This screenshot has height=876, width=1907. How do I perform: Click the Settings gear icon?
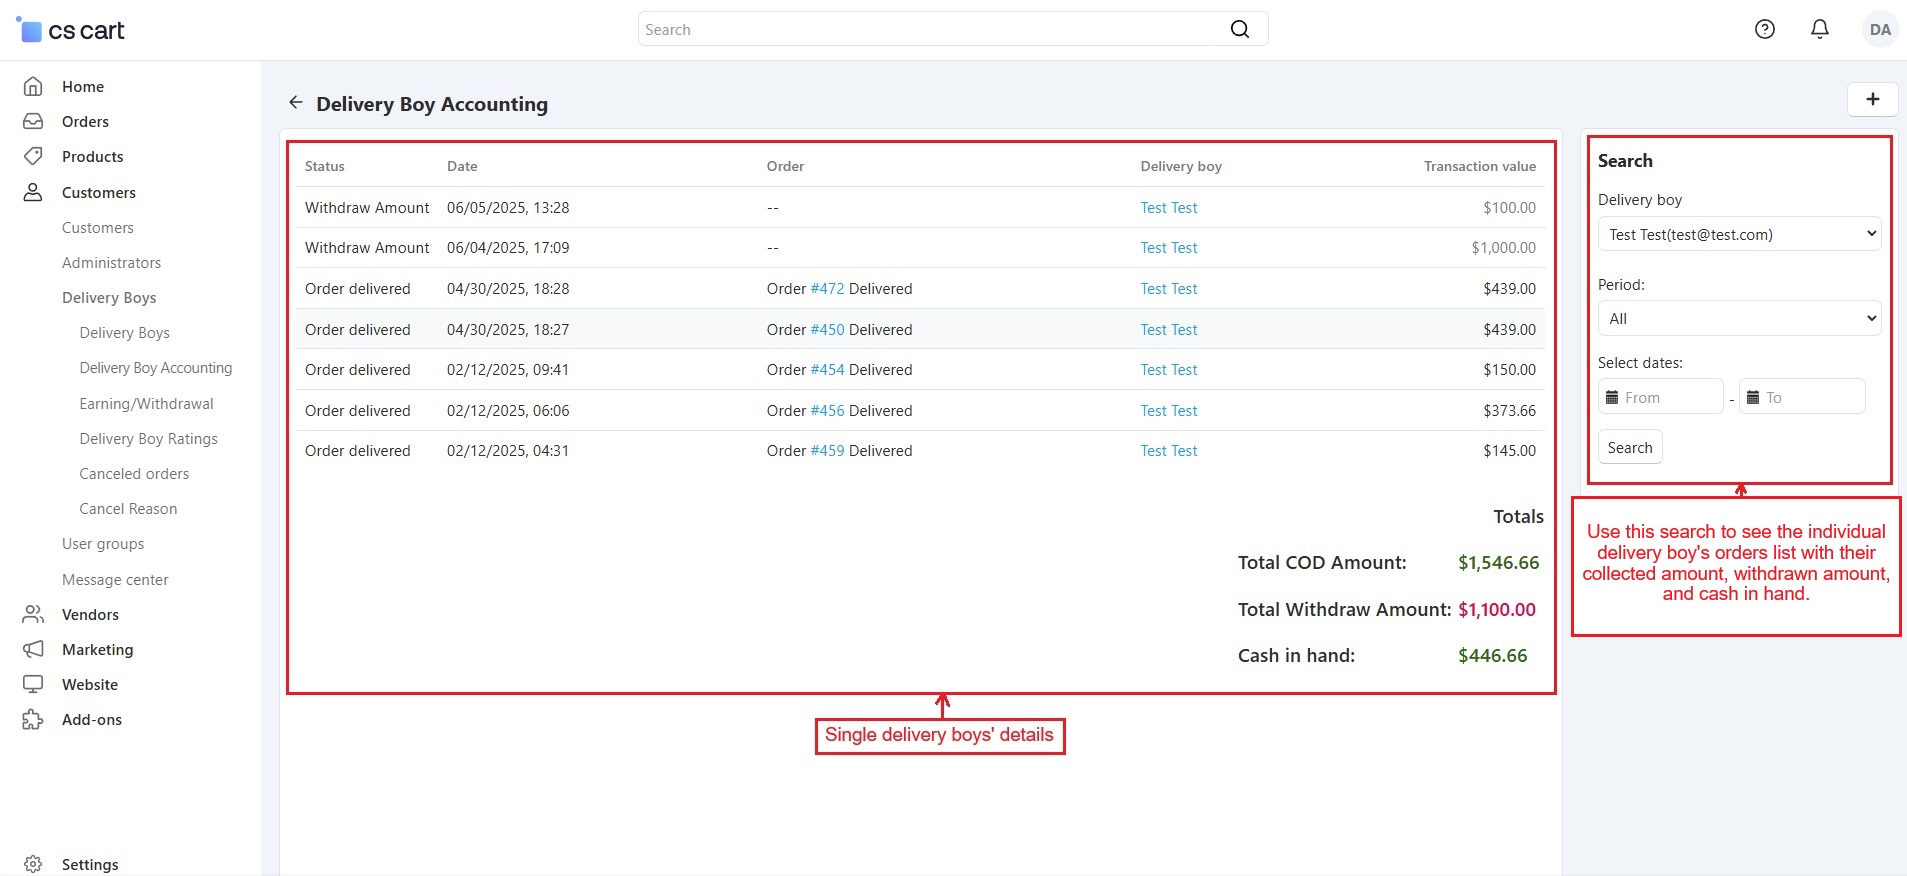(x=33, y=864)
